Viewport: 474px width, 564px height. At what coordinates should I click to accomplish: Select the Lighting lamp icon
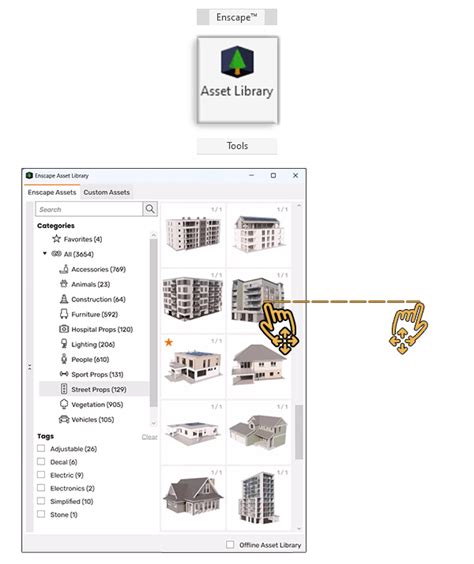[x=64, y=344]
